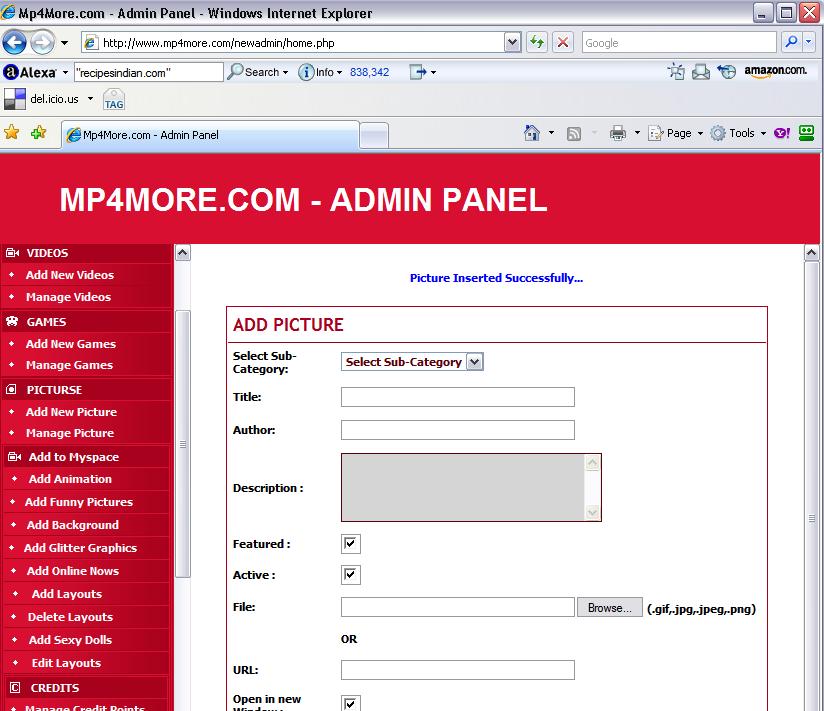Click the Author input field
The width and height of the screenshot is (824, 711).
[x=458, y=430]
